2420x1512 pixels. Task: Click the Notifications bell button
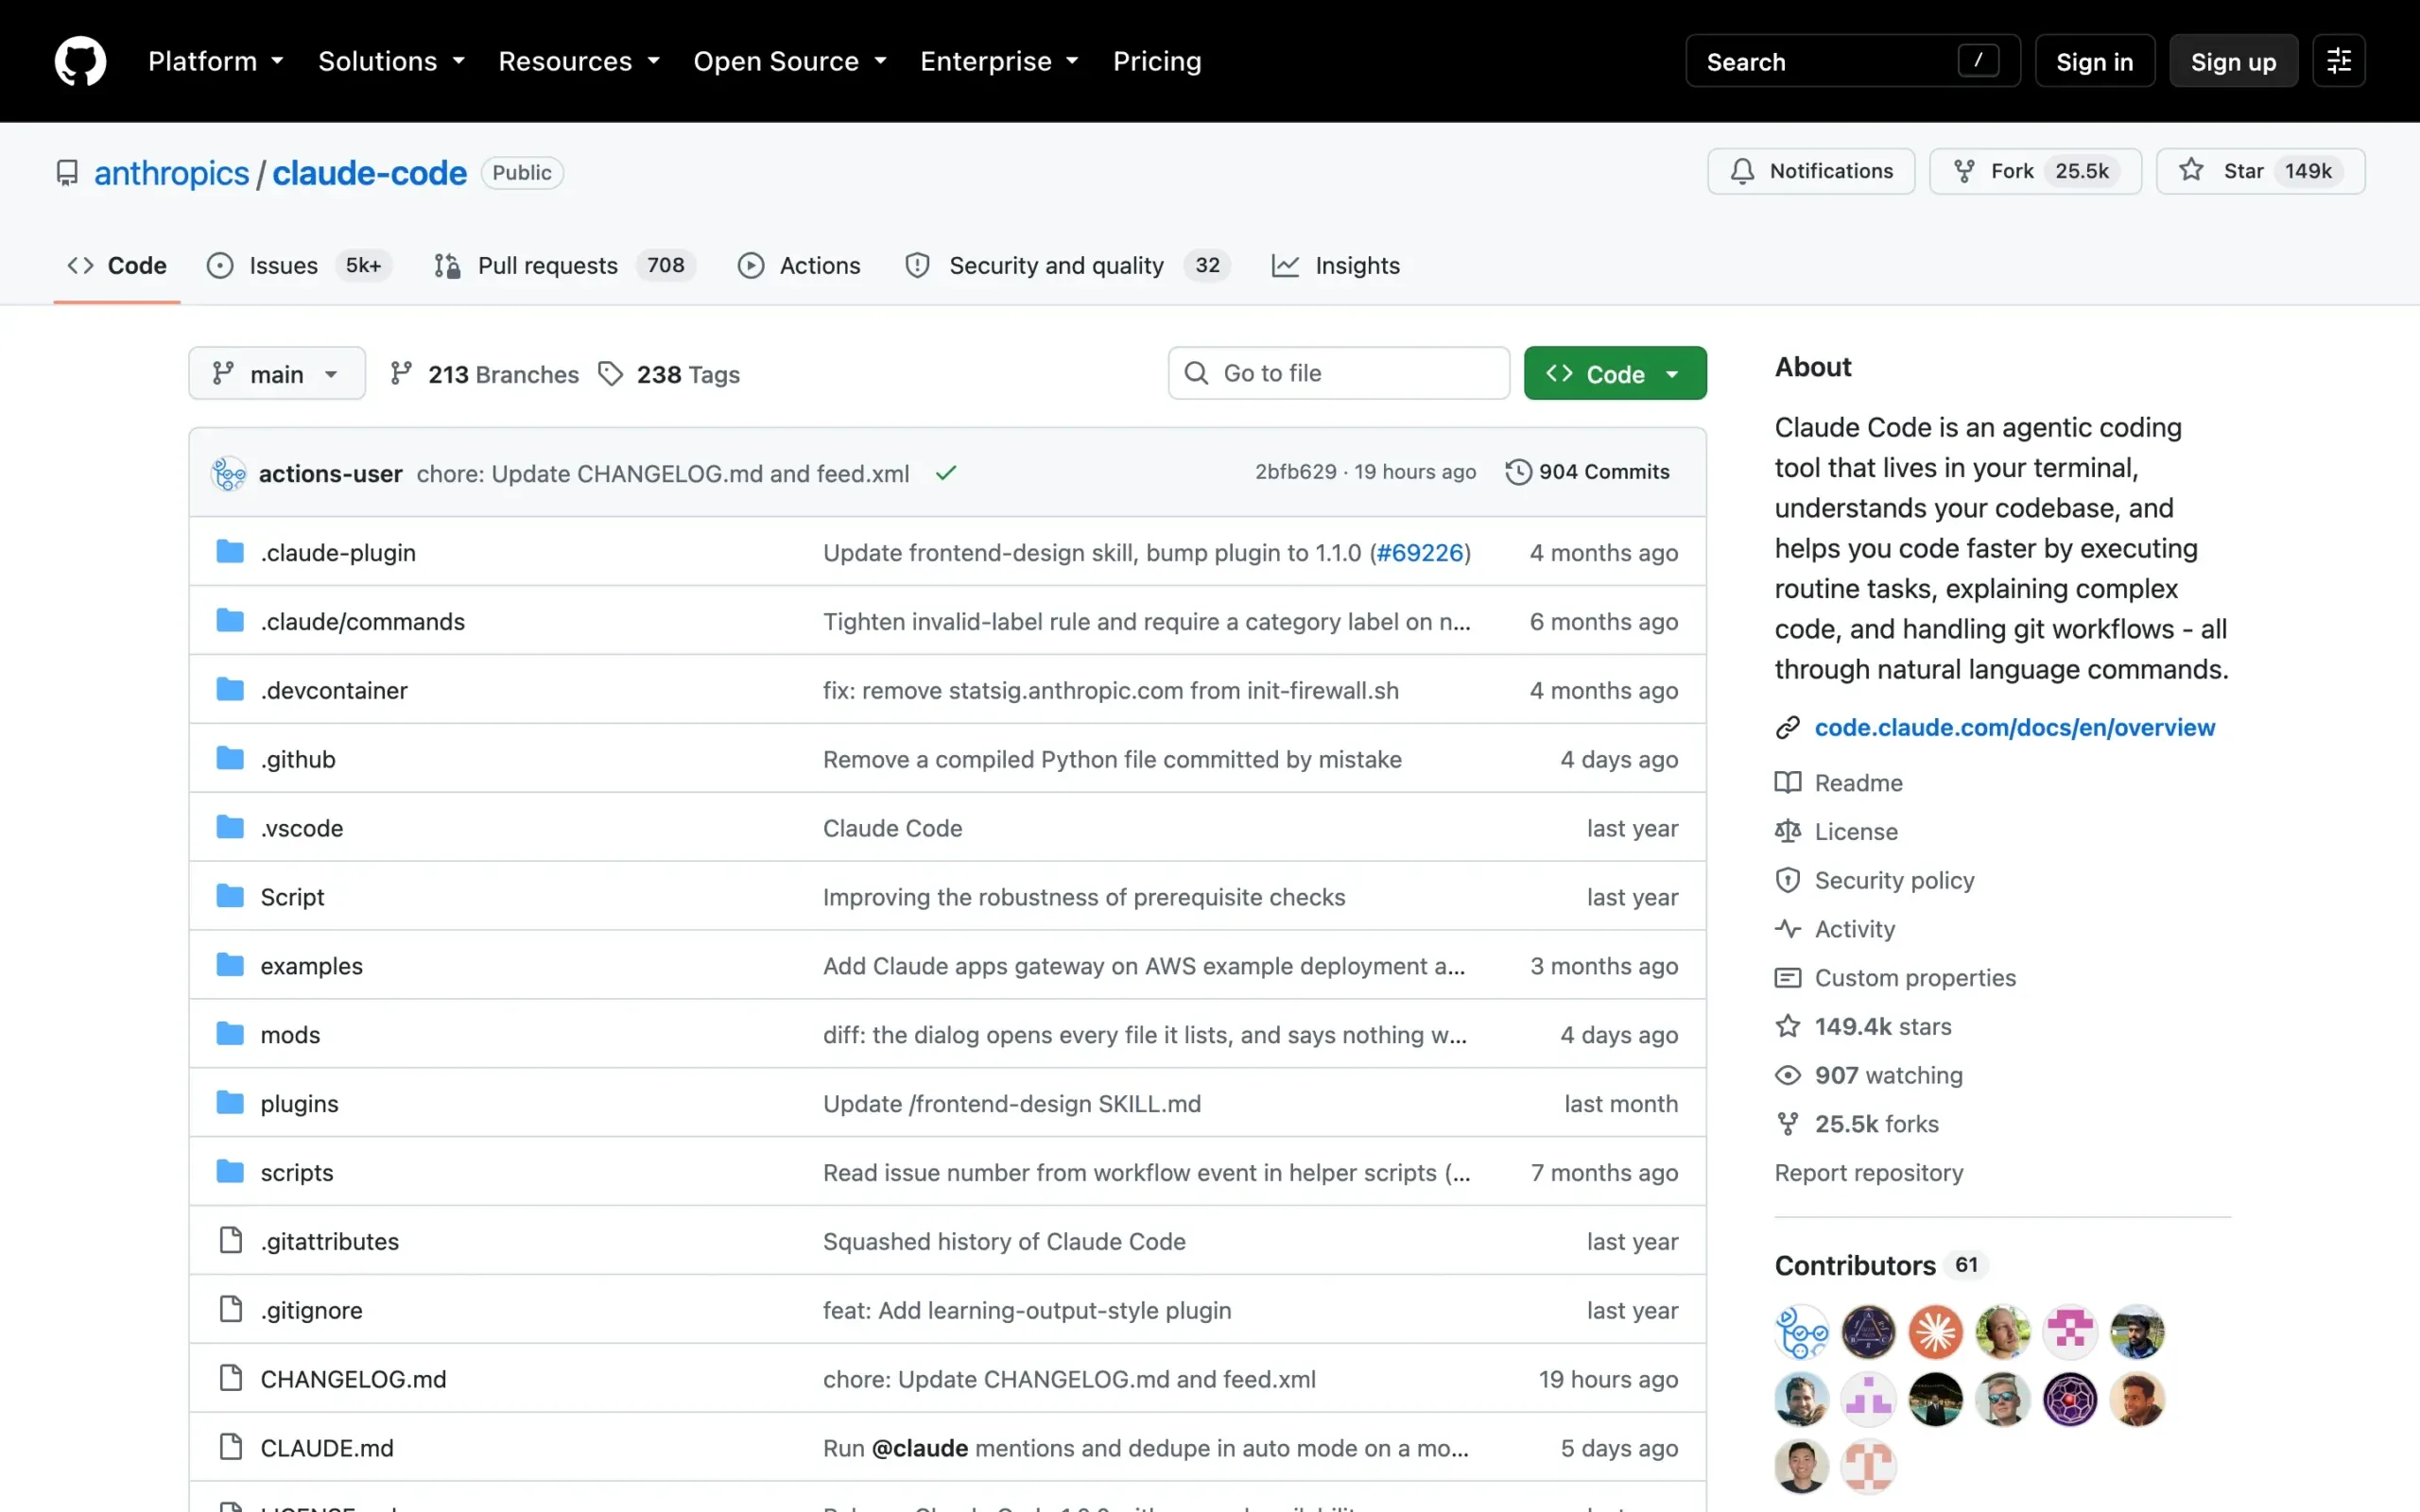click(1811, 171)
